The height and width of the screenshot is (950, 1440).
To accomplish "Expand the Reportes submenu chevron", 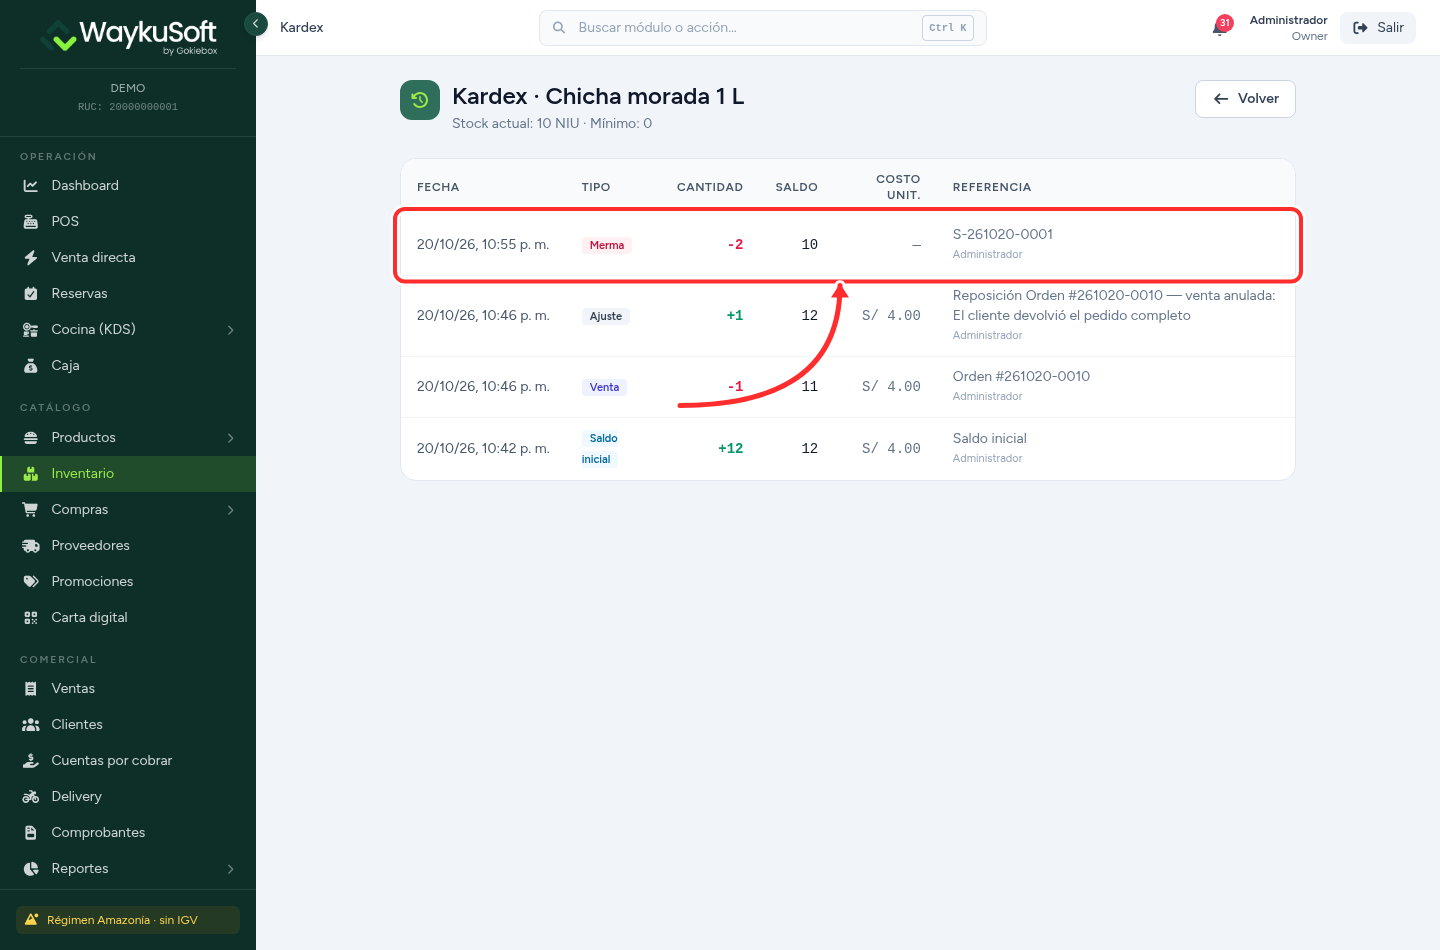I will (x=231, y=869).
